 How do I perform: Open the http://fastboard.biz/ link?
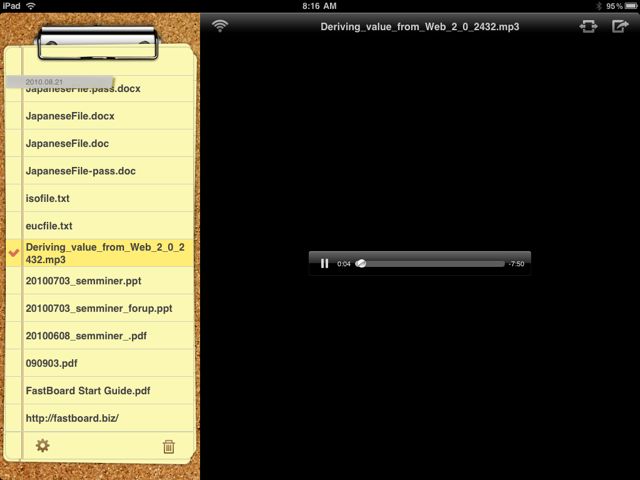(x=100, y=418)
